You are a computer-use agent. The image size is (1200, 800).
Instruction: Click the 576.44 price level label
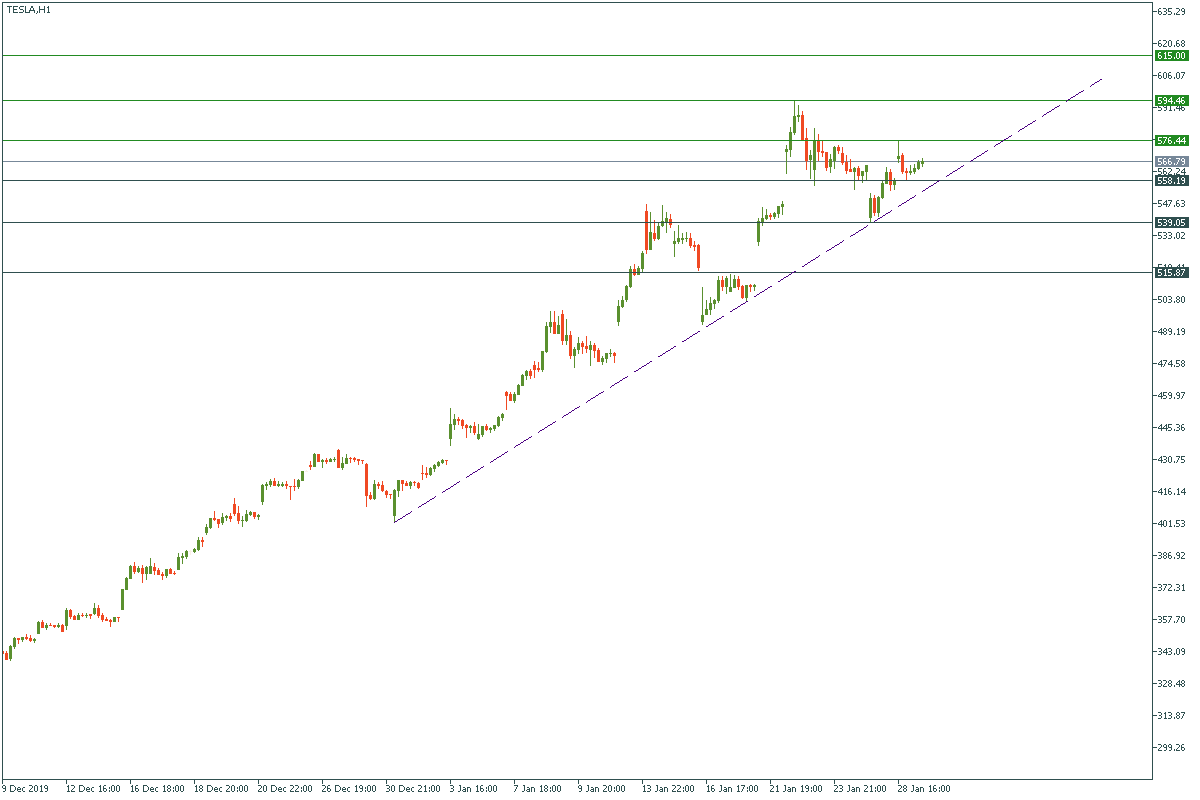pos(1170,141)
